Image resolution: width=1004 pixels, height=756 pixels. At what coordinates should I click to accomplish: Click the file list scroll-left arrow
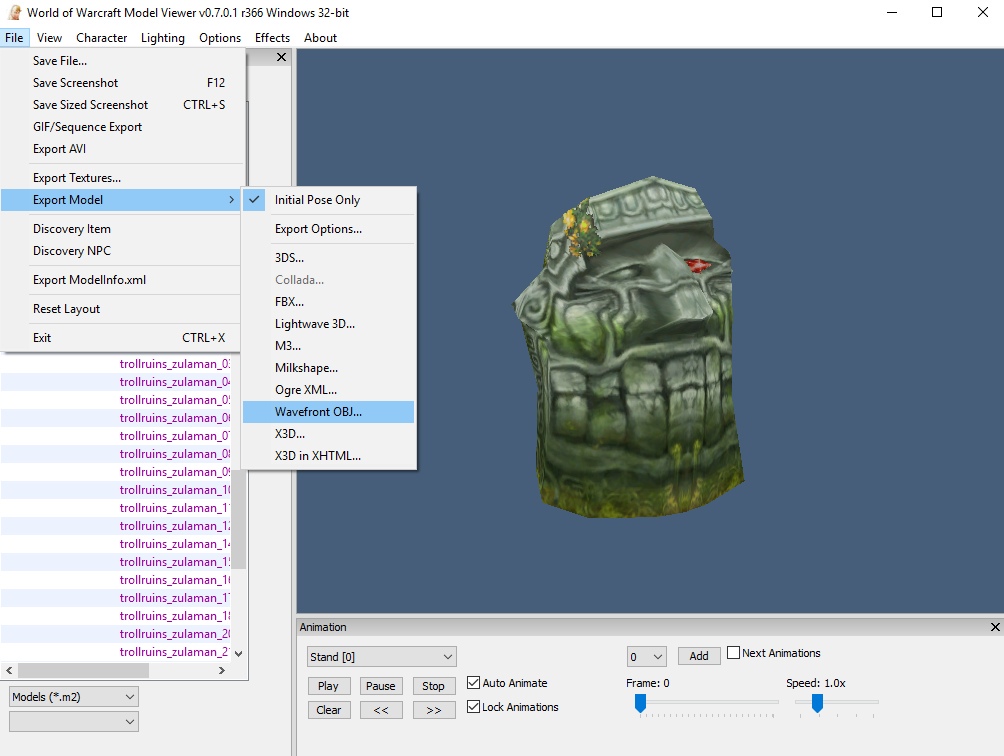[9, 670]
